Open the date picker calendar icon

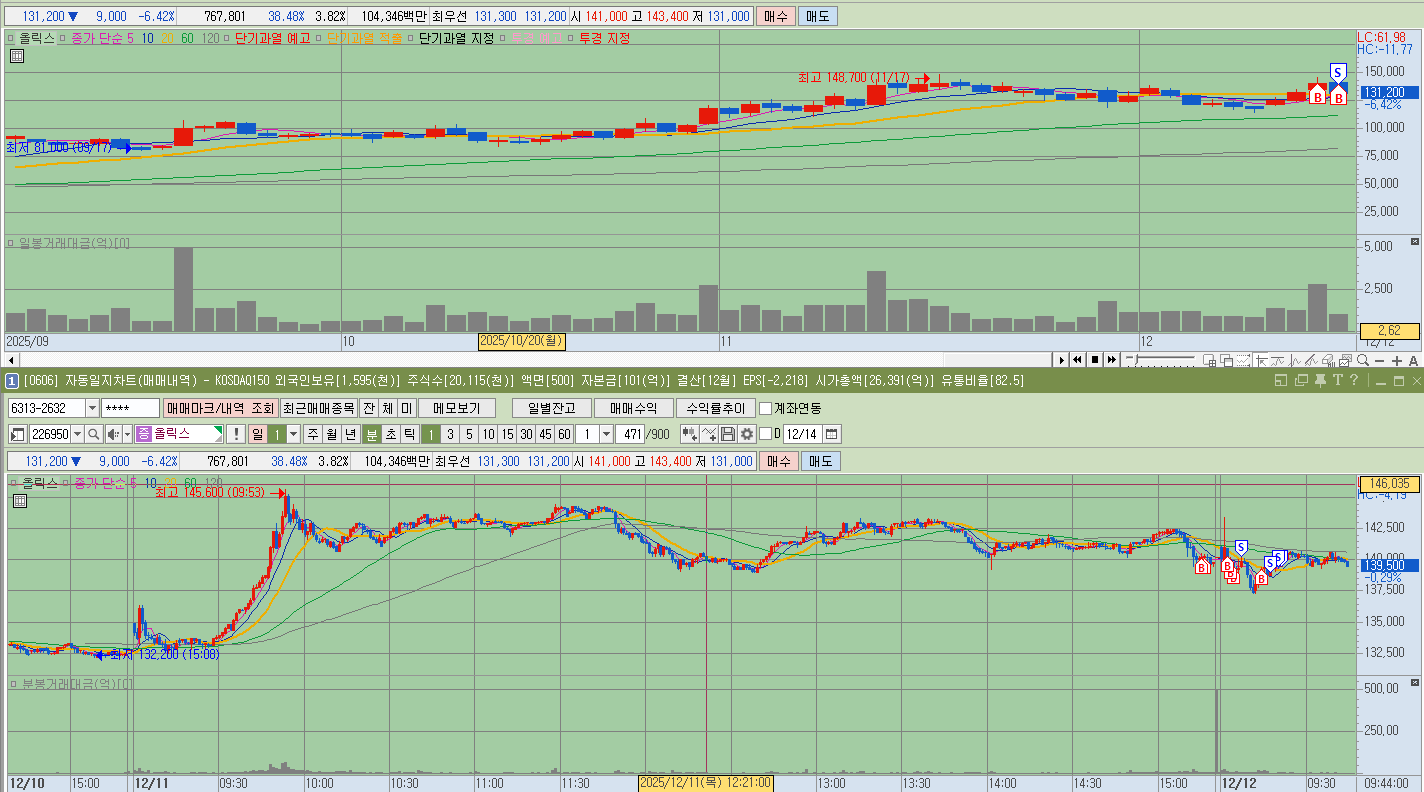(832, 434)
